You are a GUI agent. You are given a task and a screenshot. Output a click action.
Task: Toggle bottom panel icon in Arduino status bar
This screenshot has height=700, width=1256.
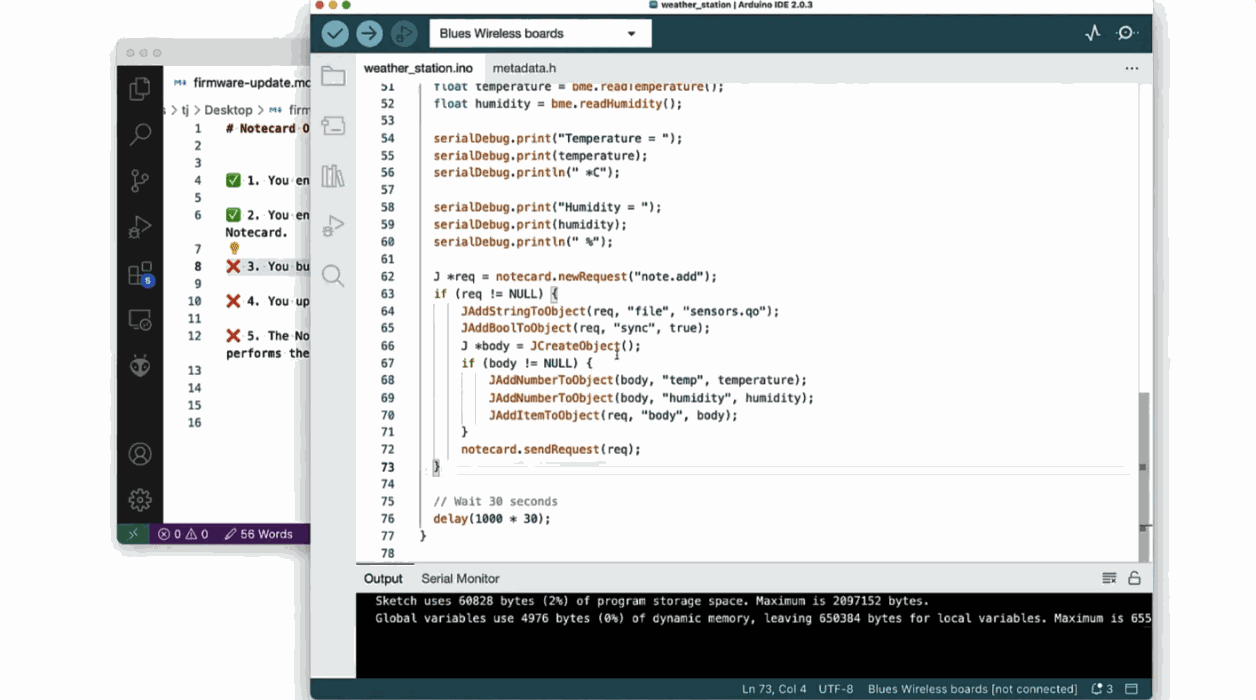tap(1132, 689)
